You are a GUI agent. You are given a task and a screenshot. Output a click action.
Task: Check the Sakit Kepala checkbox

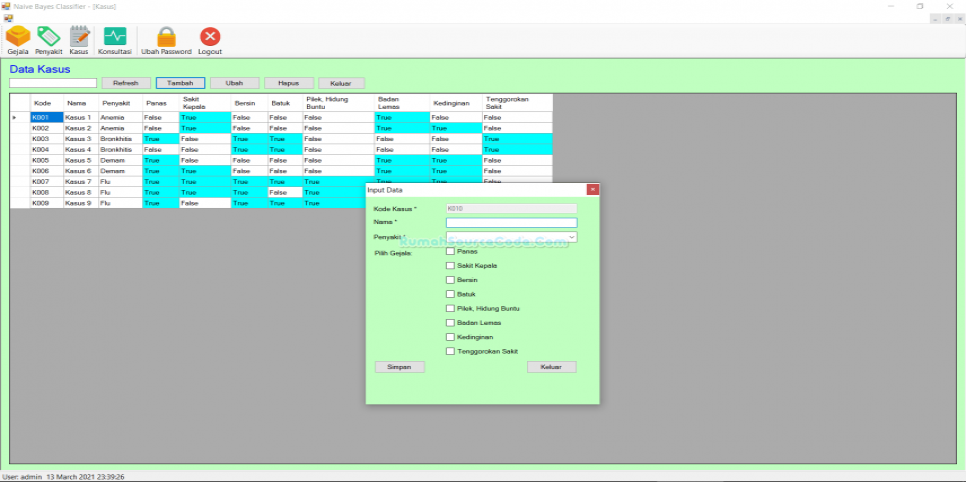point(450,265)
